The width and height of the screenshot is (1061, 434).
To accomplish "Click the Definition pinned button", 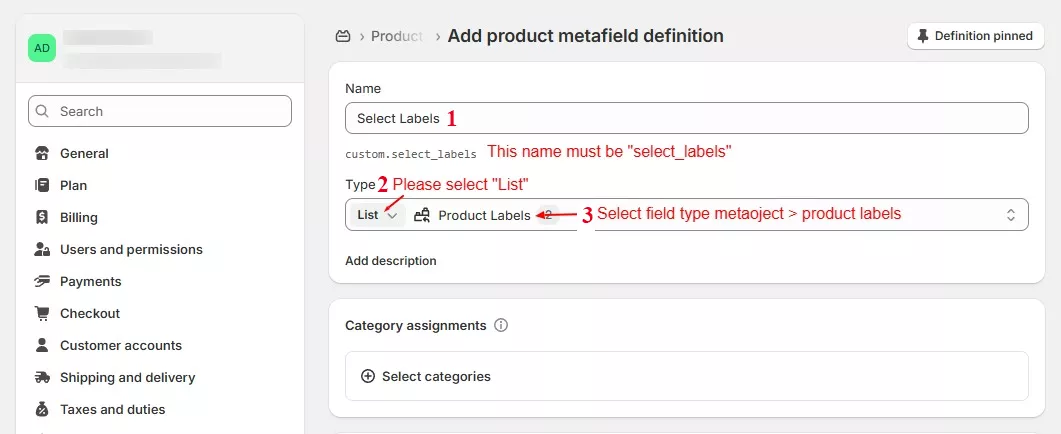I will click(x=975, y=36).
